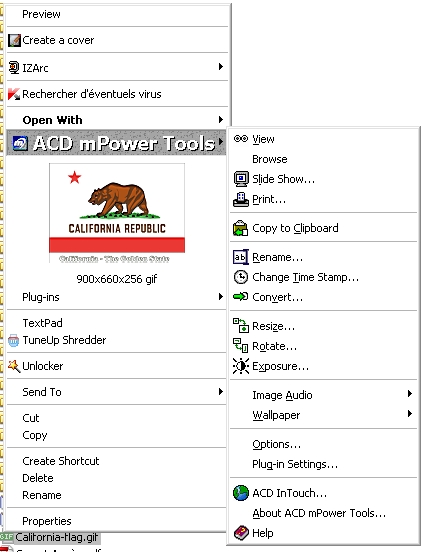Open About ACD mPower Tools...
This screenshot has width=427, height=552.
pos(323,513)
